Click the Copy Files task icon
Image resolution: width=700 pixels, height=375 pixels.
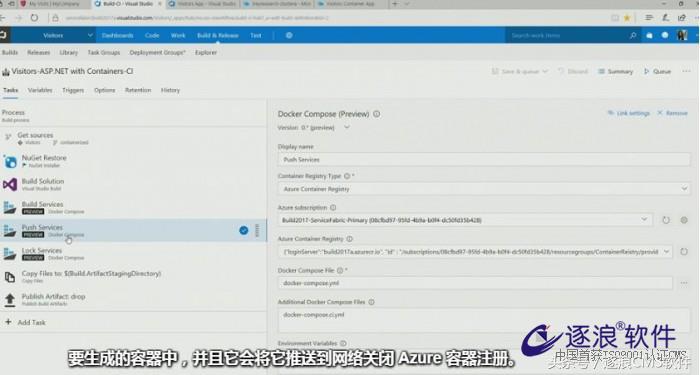10,277
